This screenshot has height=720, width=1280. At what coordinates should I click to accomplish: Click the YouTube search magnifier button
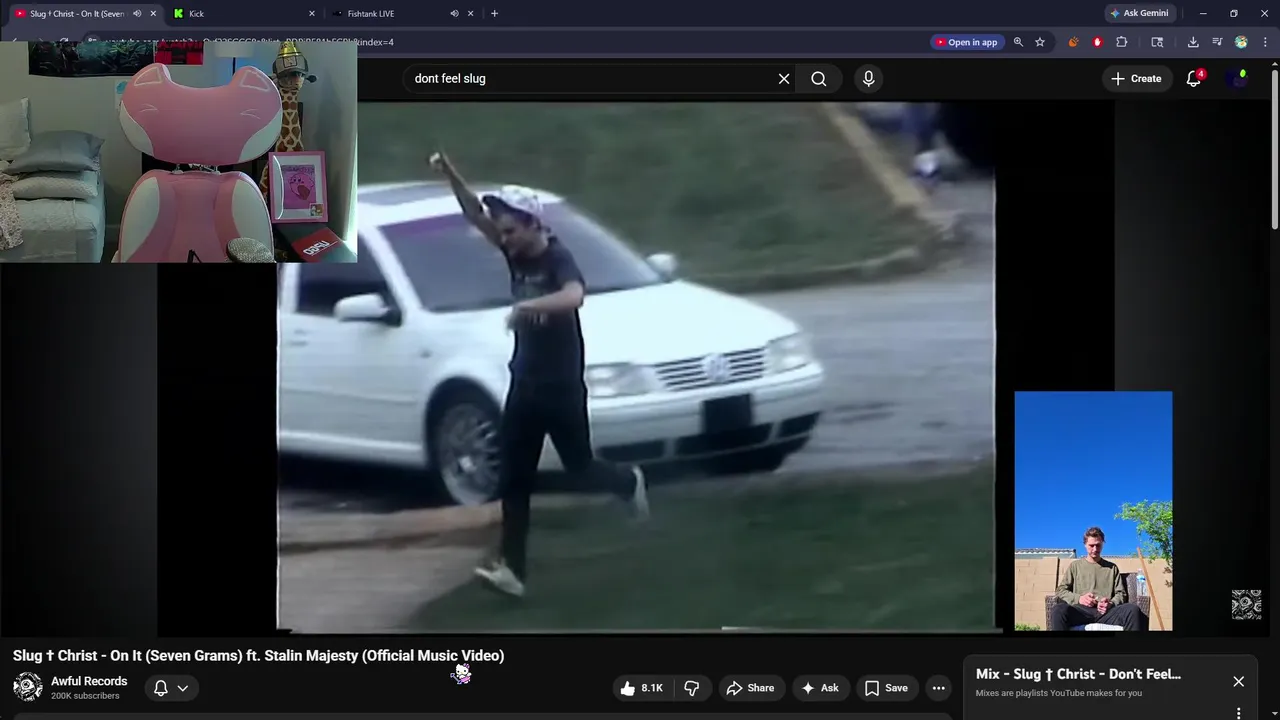point(818,78)
